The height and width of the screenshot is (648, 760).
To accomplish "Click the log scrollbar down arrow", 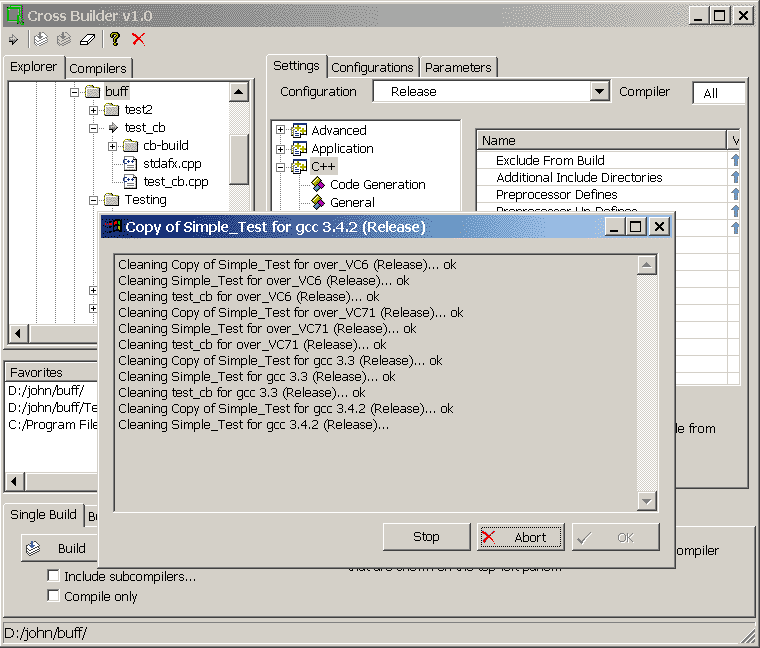I will click(x=646, y=501).
